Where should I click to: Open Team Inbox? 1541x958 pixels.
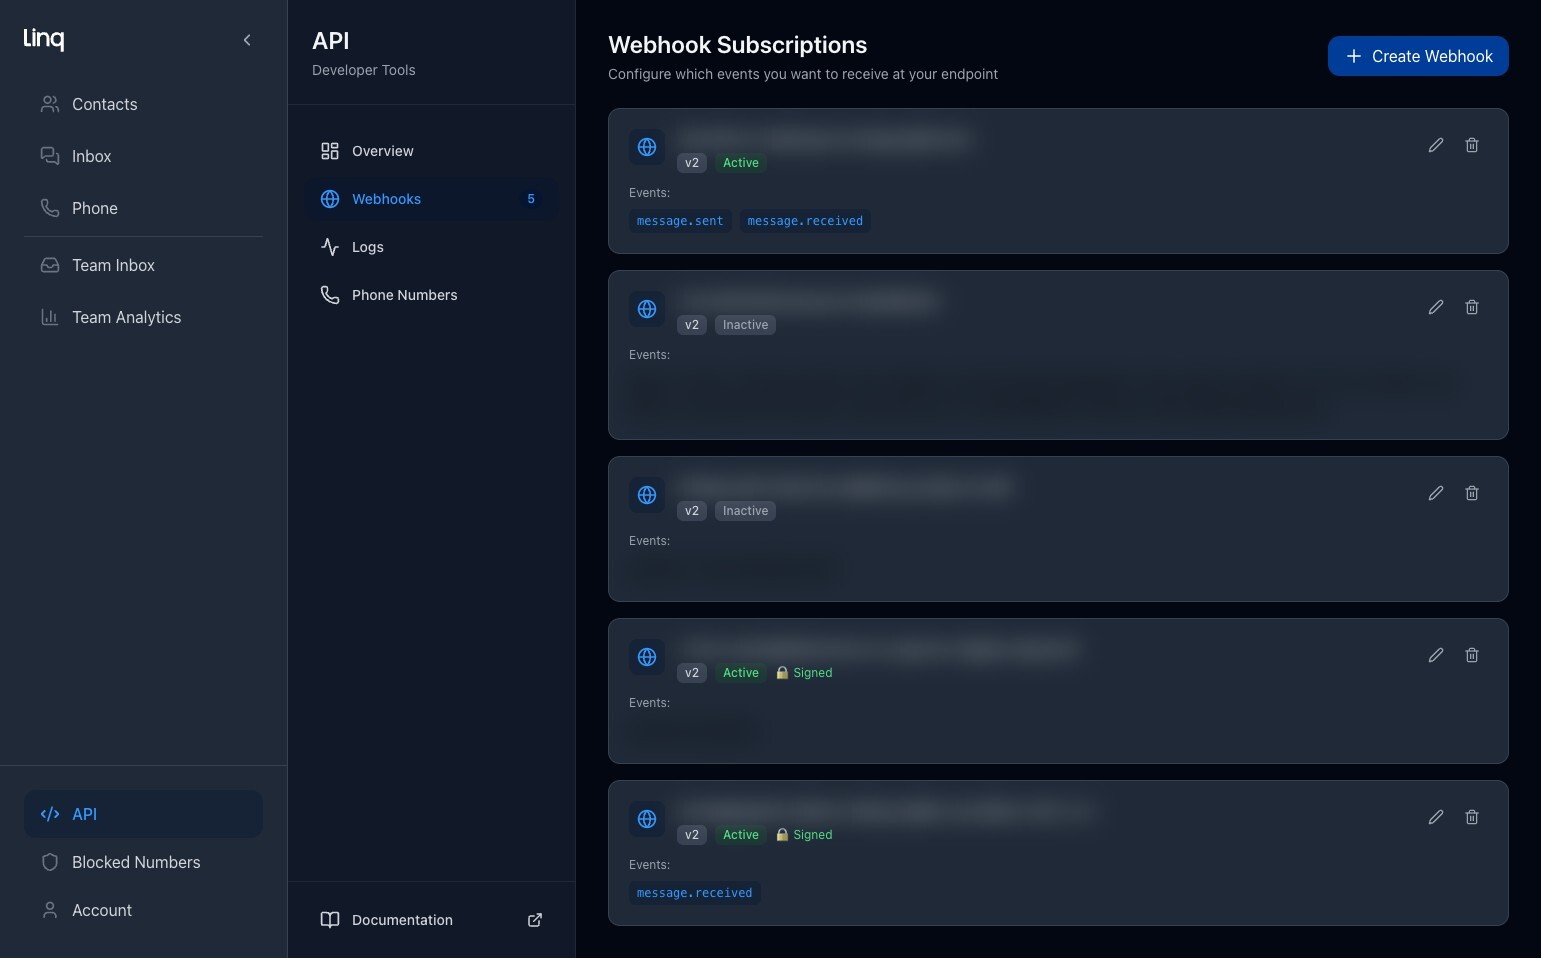[x=143, y=265]
